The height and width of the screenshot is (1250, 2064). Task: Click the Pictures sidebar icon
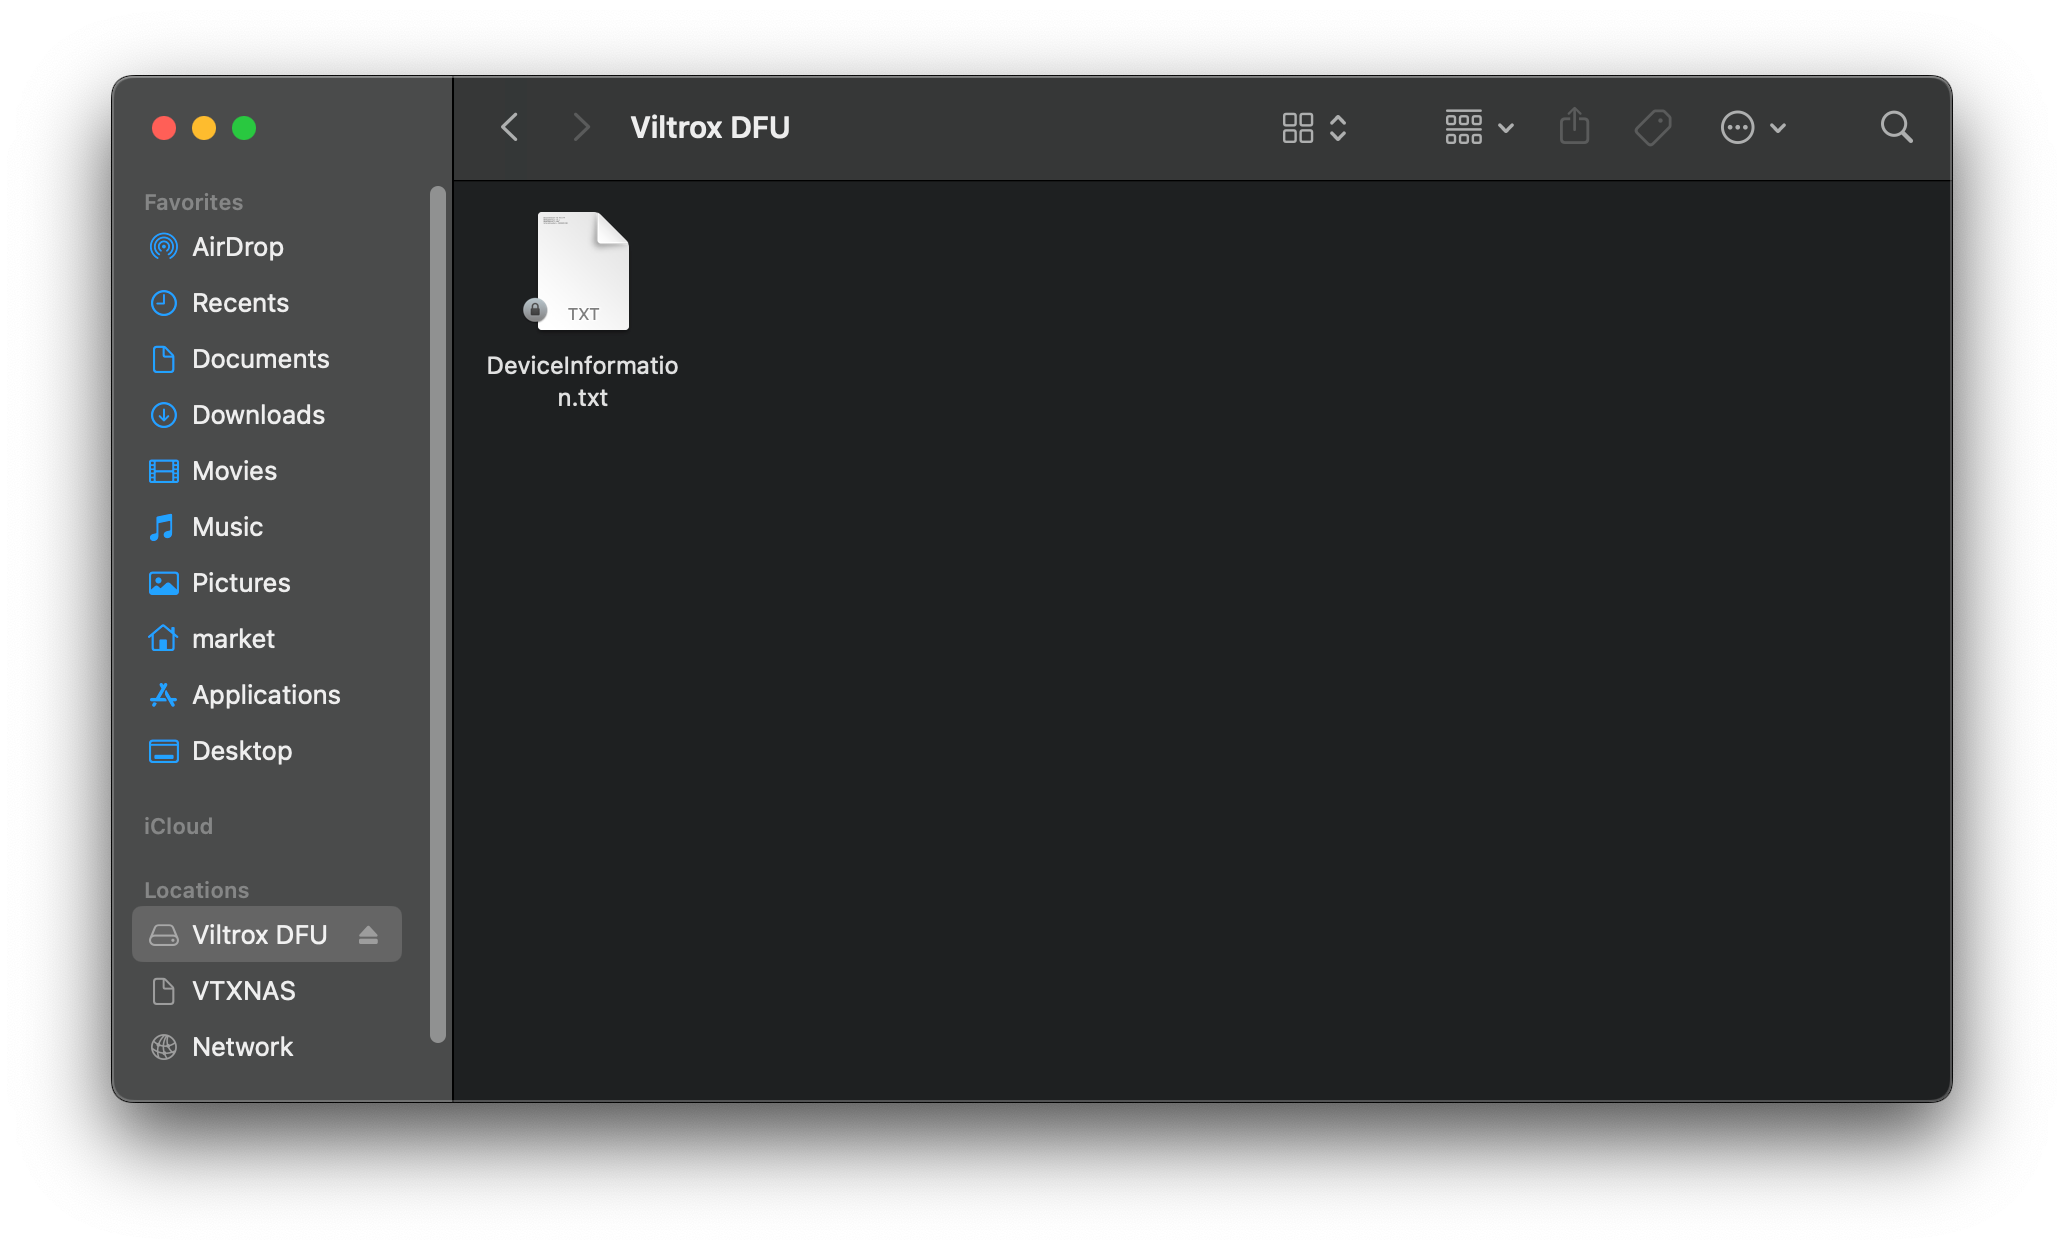(164, 583)
